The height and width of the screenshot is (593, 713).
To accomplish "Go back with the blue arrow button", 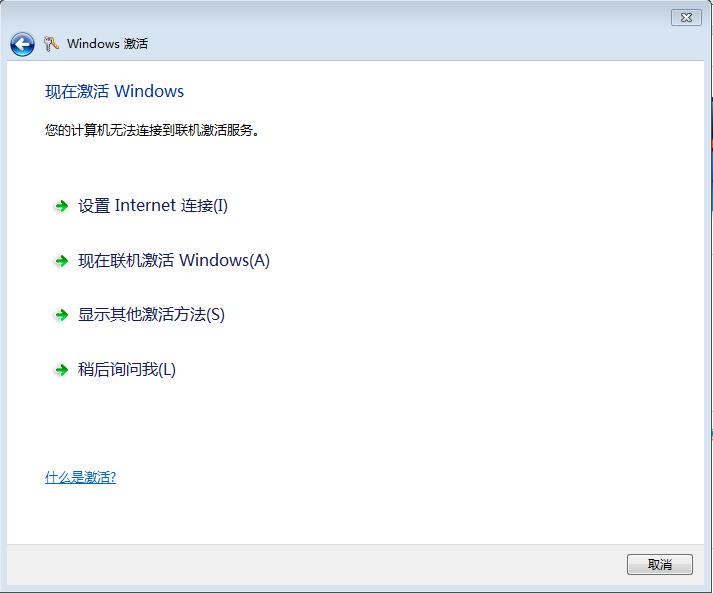I will tap(22, 44).
